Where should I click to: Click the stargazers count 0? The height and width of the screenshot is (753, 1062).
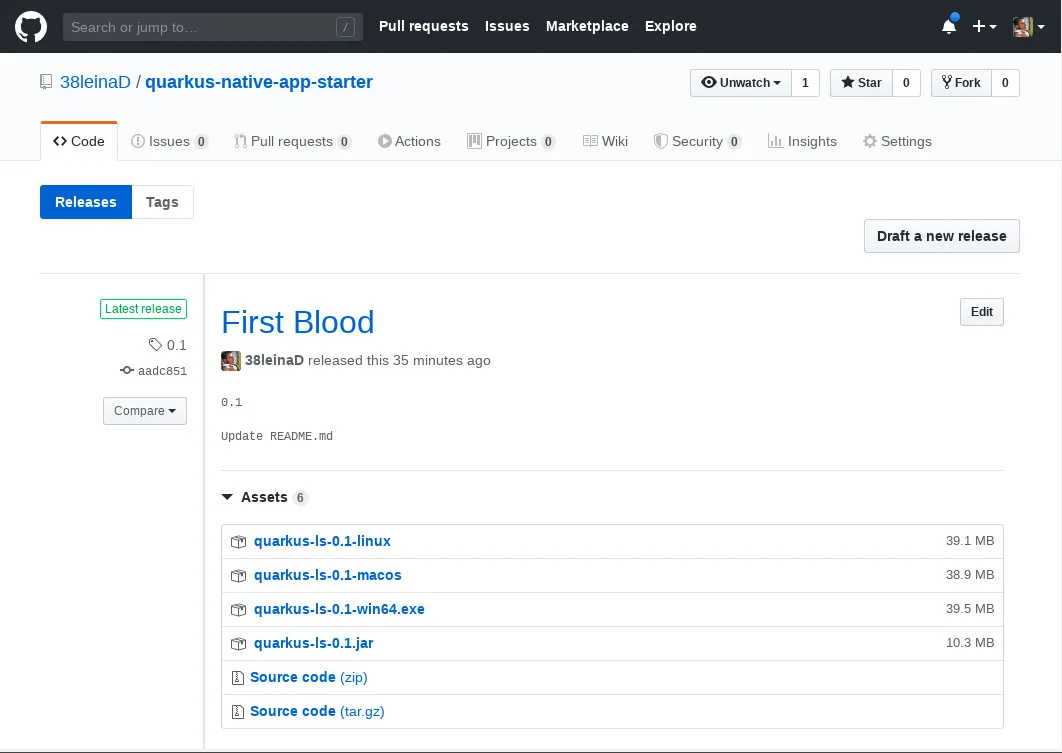tap(906, 83)
